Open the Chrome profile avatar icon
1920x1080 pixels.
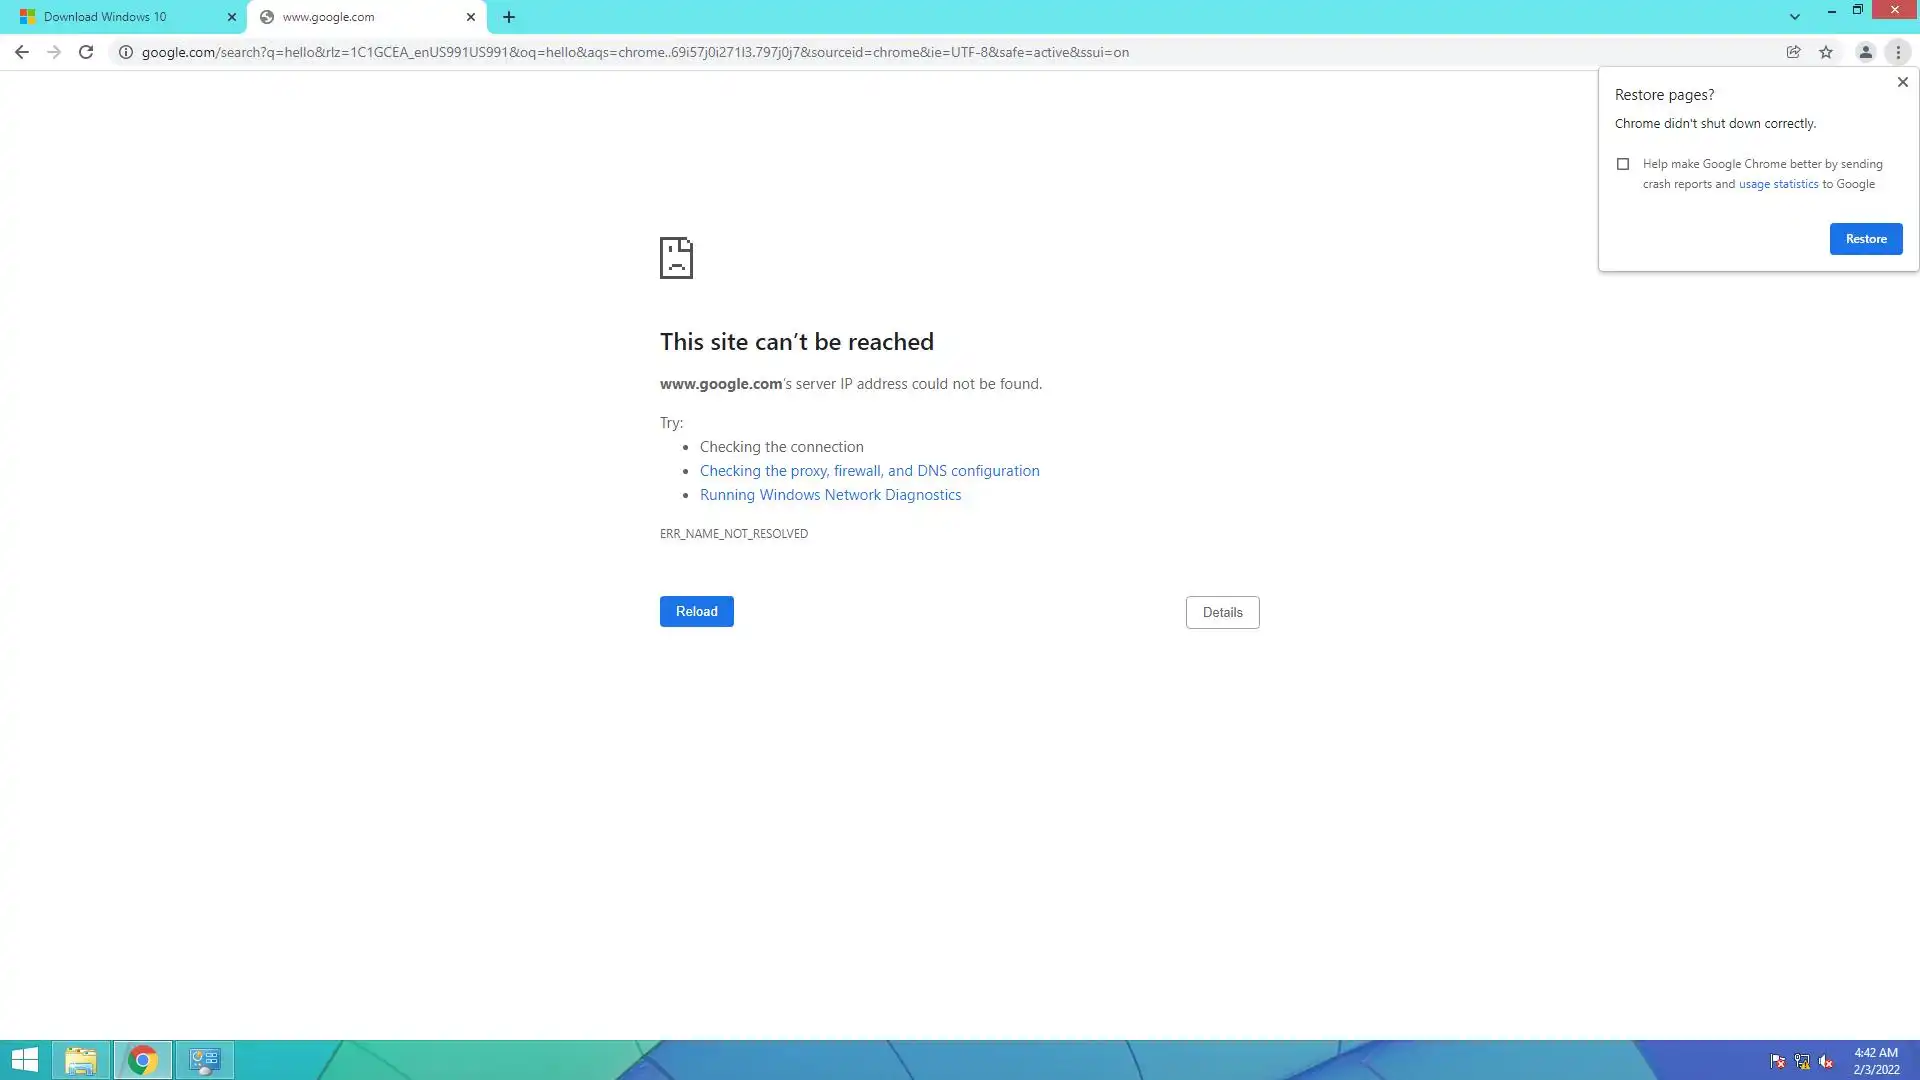point(1865,52)
